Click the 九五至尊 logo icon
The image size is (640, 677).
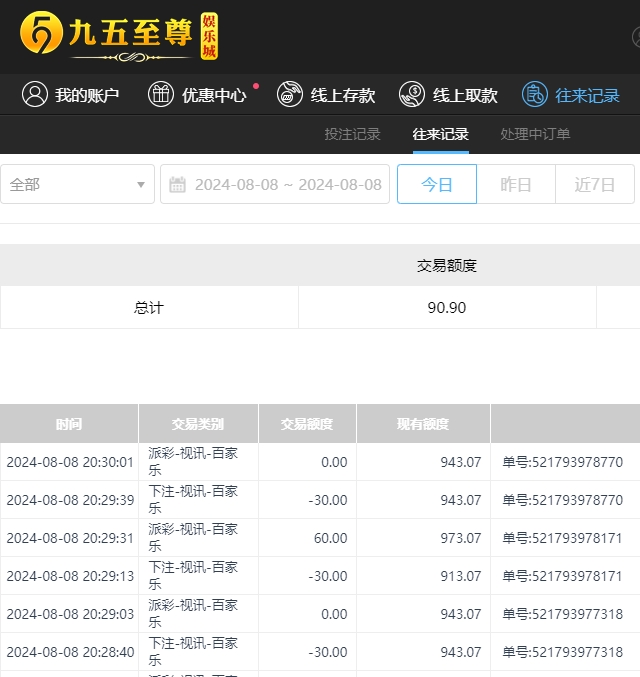pyautogui.click(x=39, y=35)
